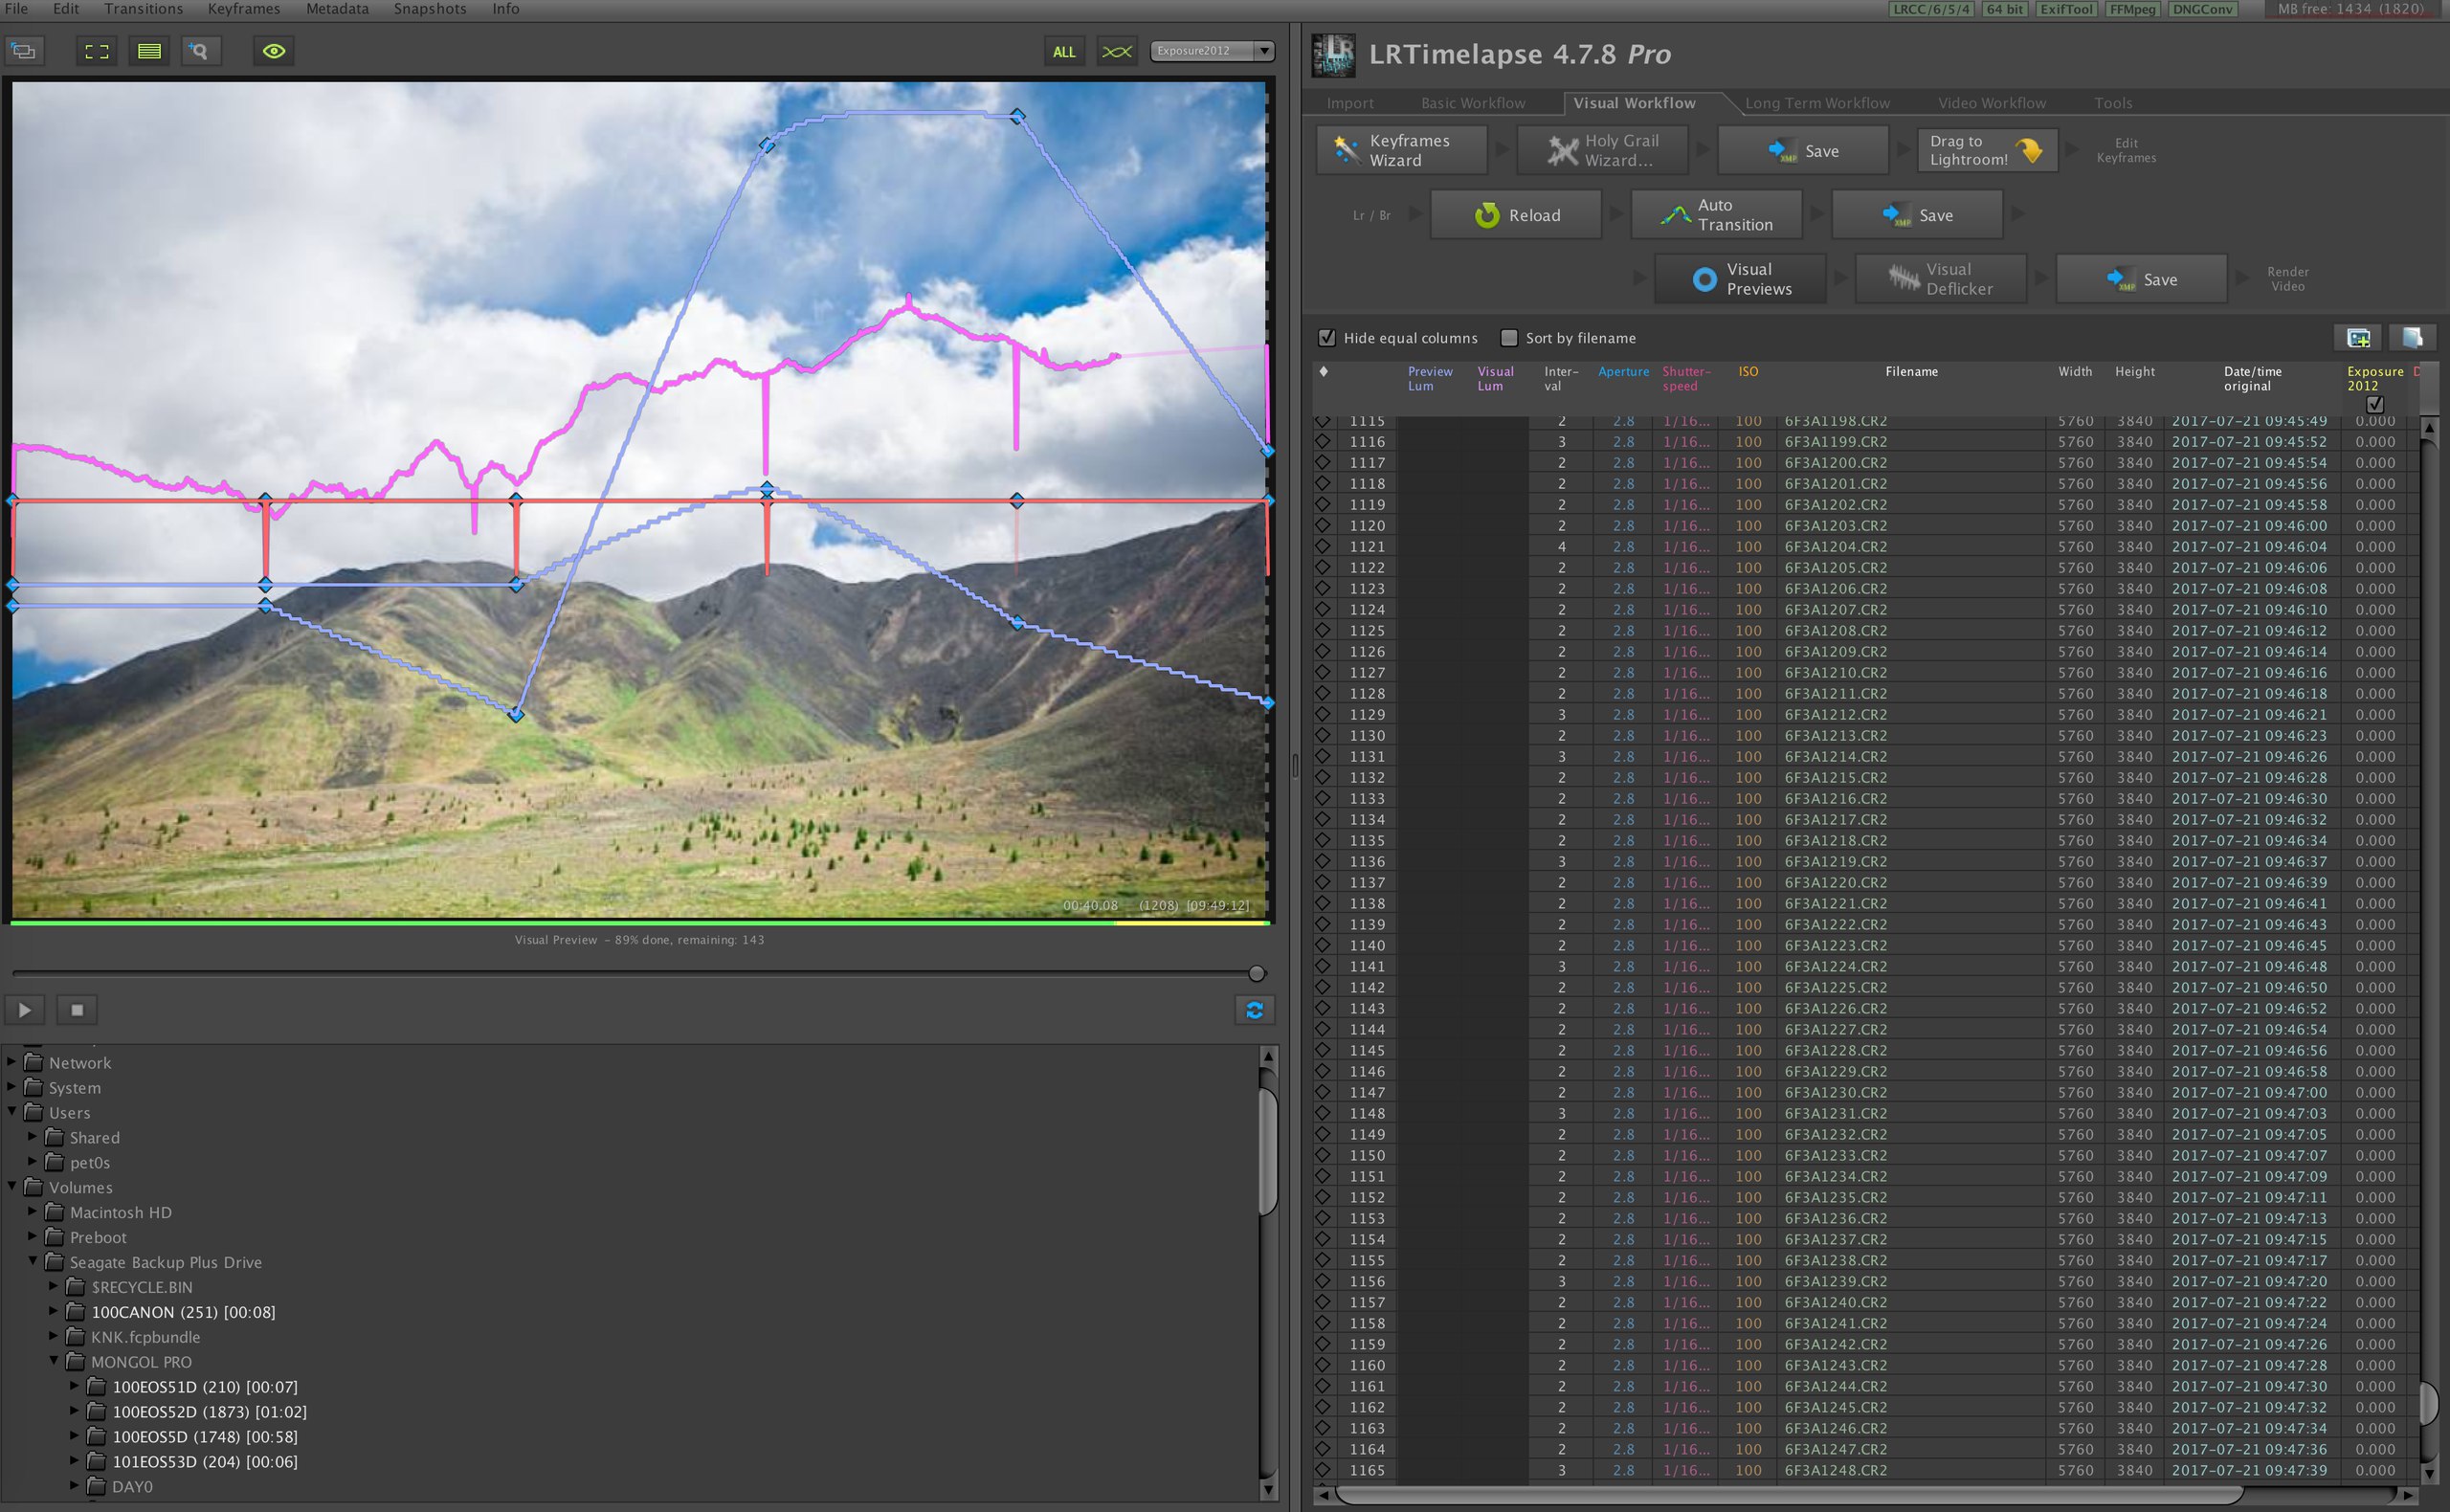This screenshot has height=1512, width=2450.
Task: Click Save button next to Visual Deflicker
Action: tap(2142, 279)
